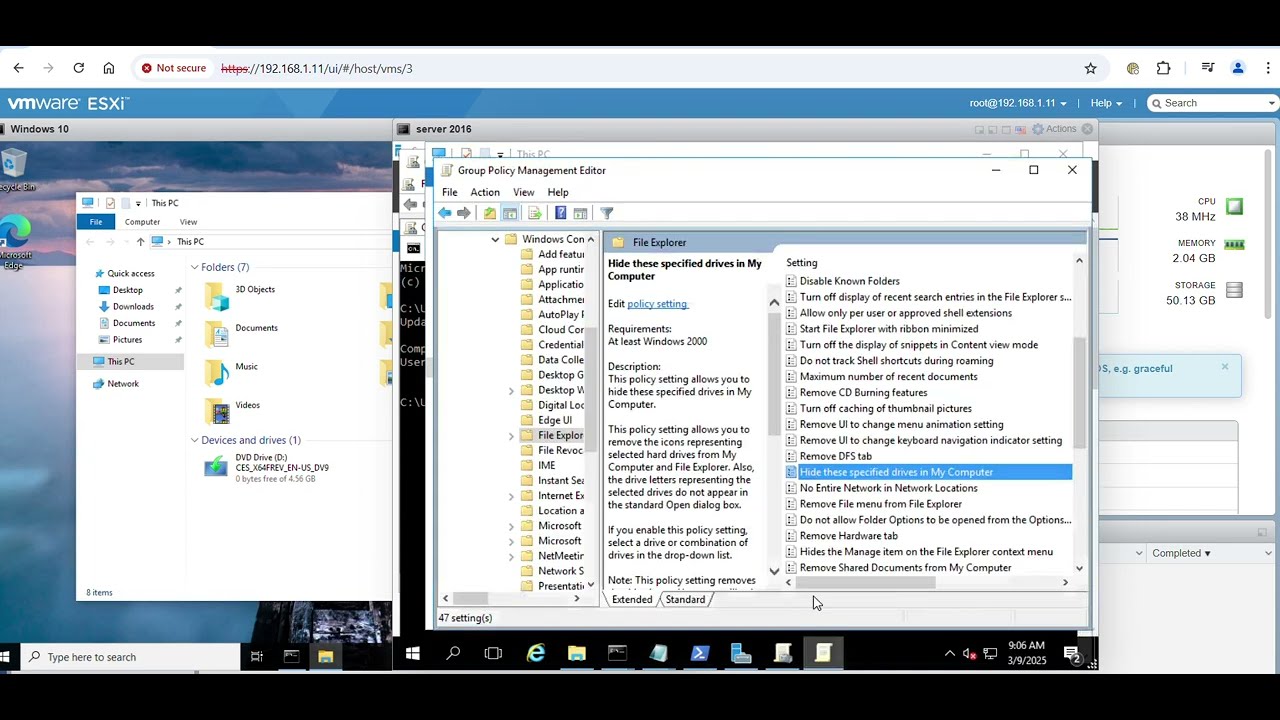Open Action menu in Group Policy Editor
Screen dimensions: 1280x720
click(x=485, y=192)
